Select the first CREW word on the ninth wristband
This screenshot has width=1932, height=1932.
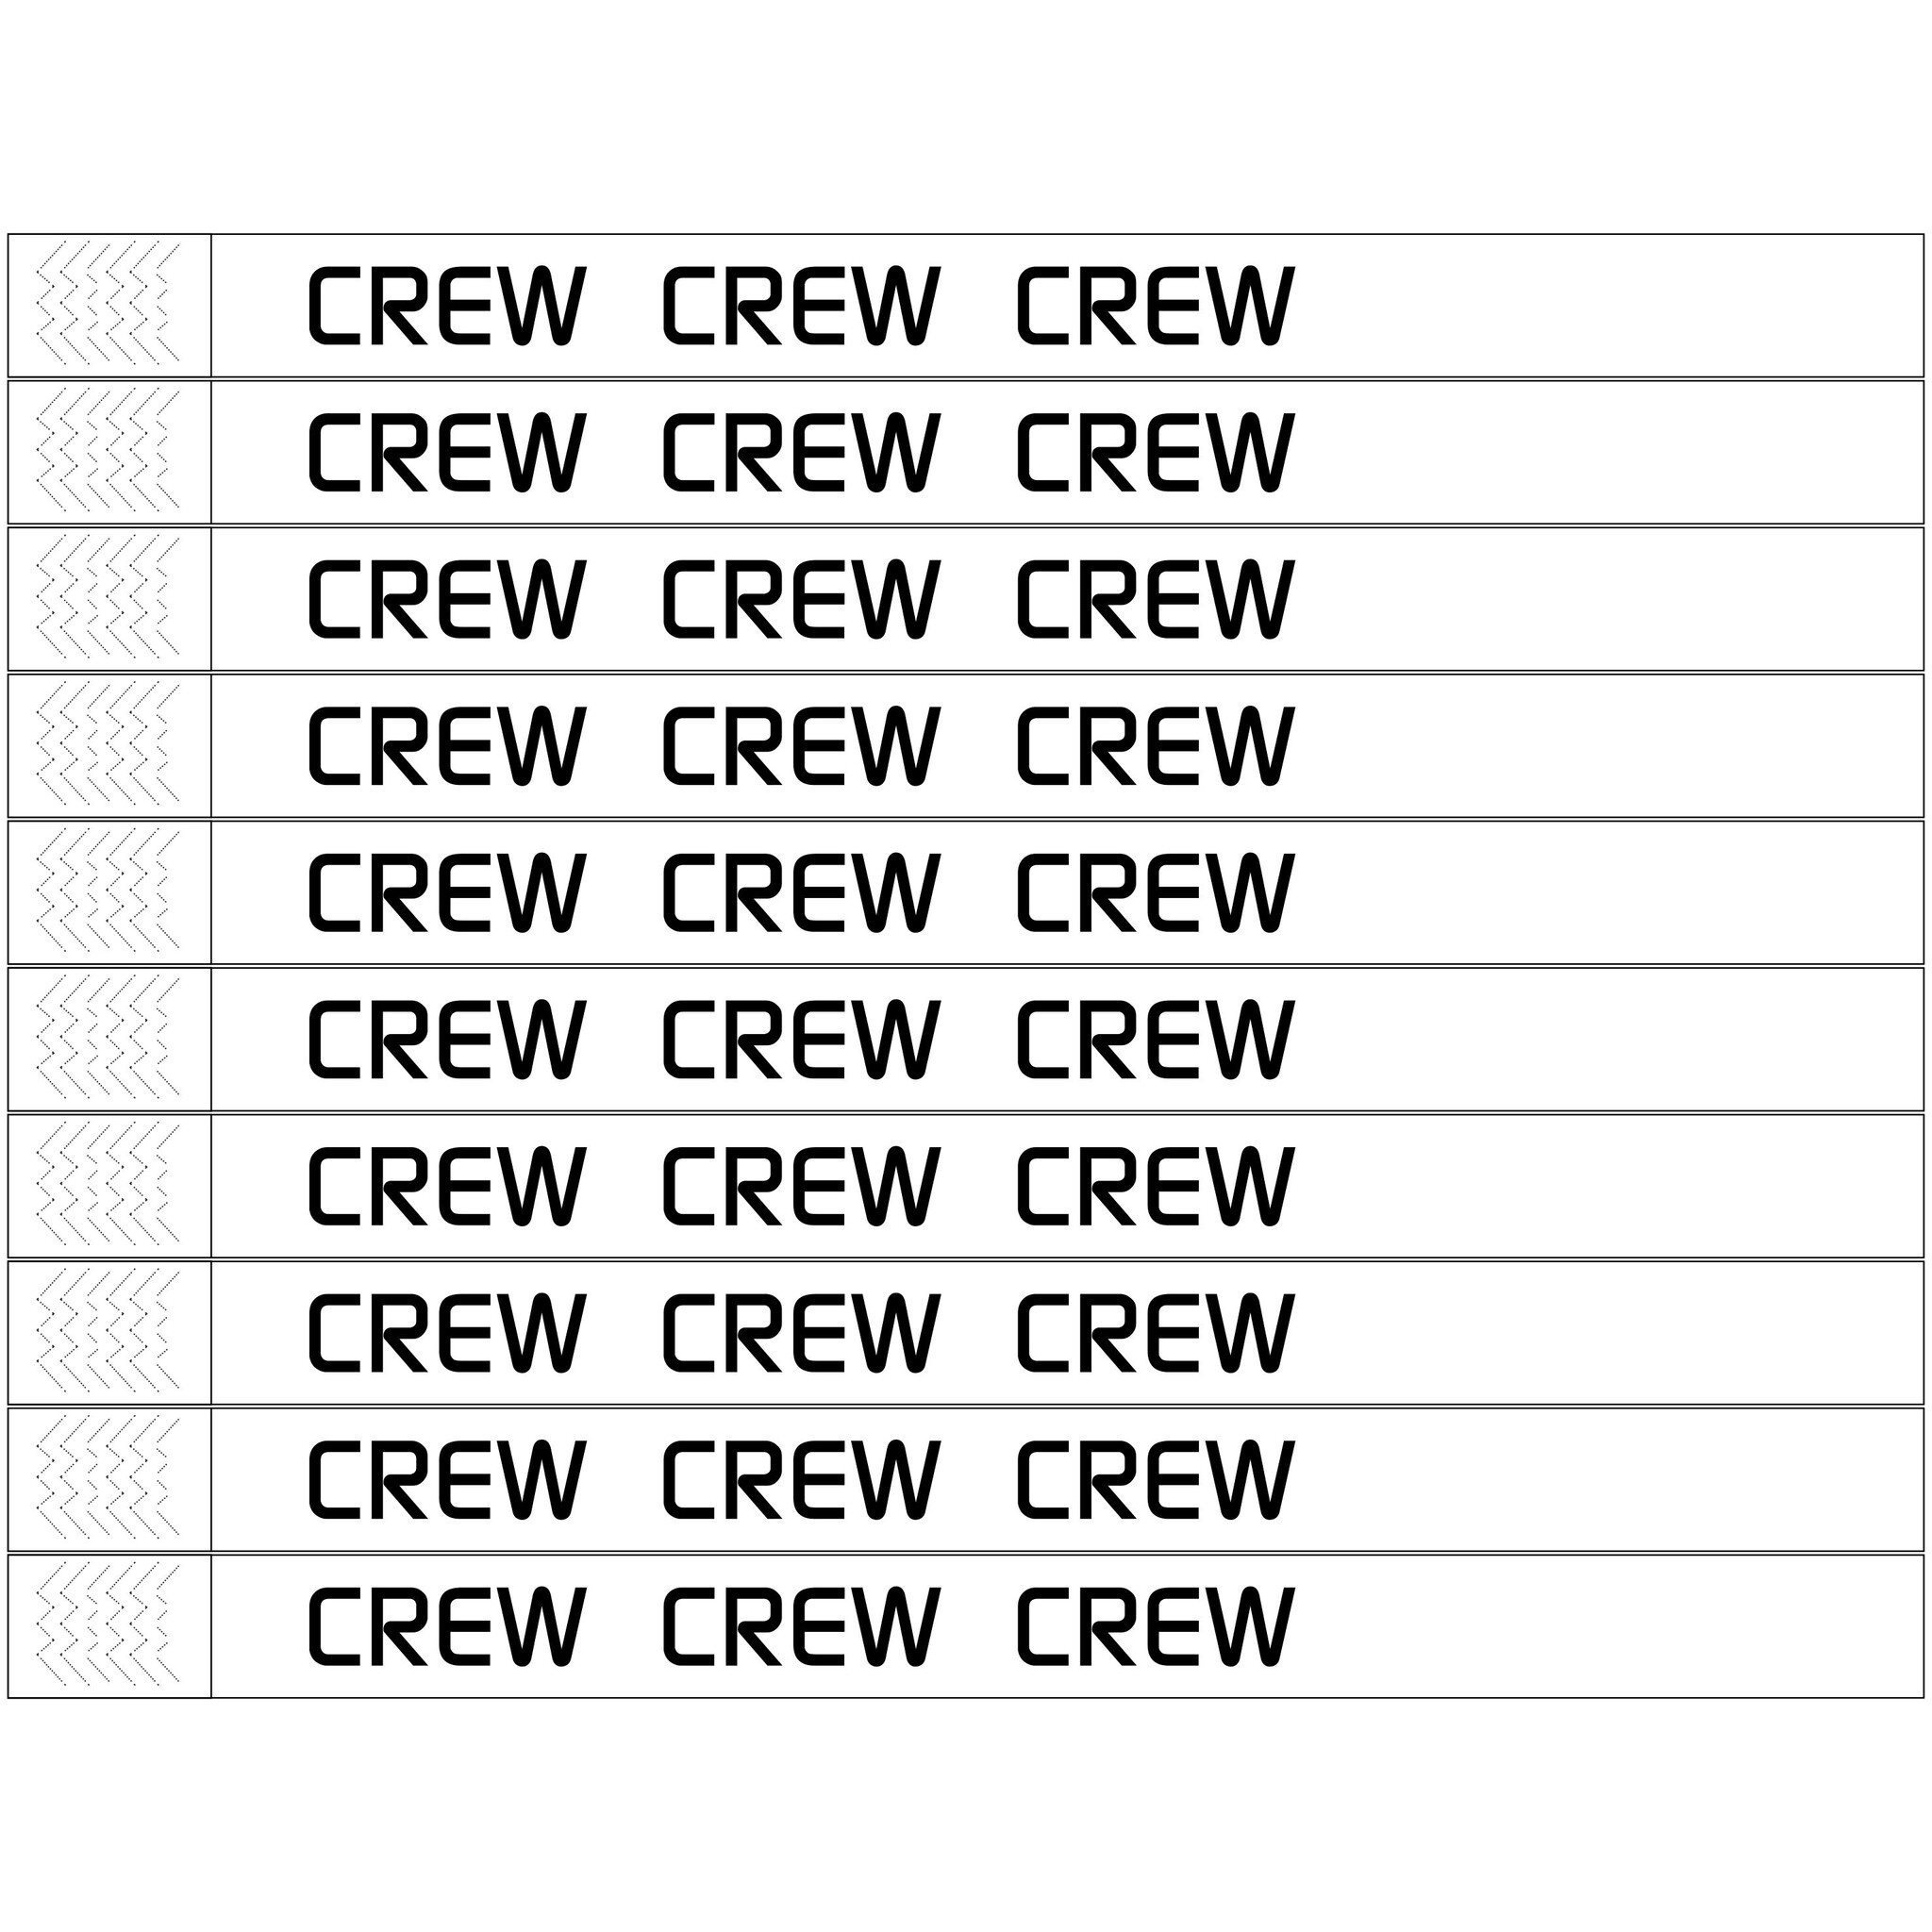[x=446, y=1479]
